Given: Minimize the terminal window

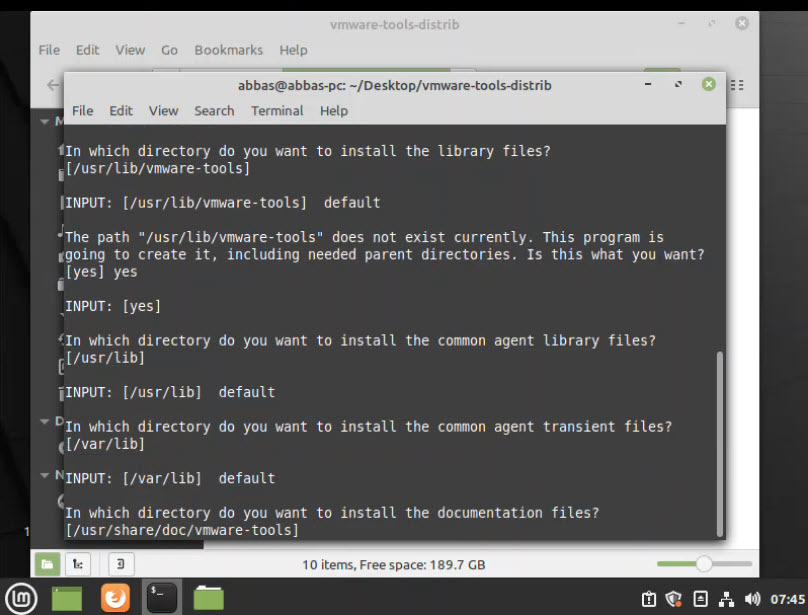Looking at the screenshot, I should (648, 84).
